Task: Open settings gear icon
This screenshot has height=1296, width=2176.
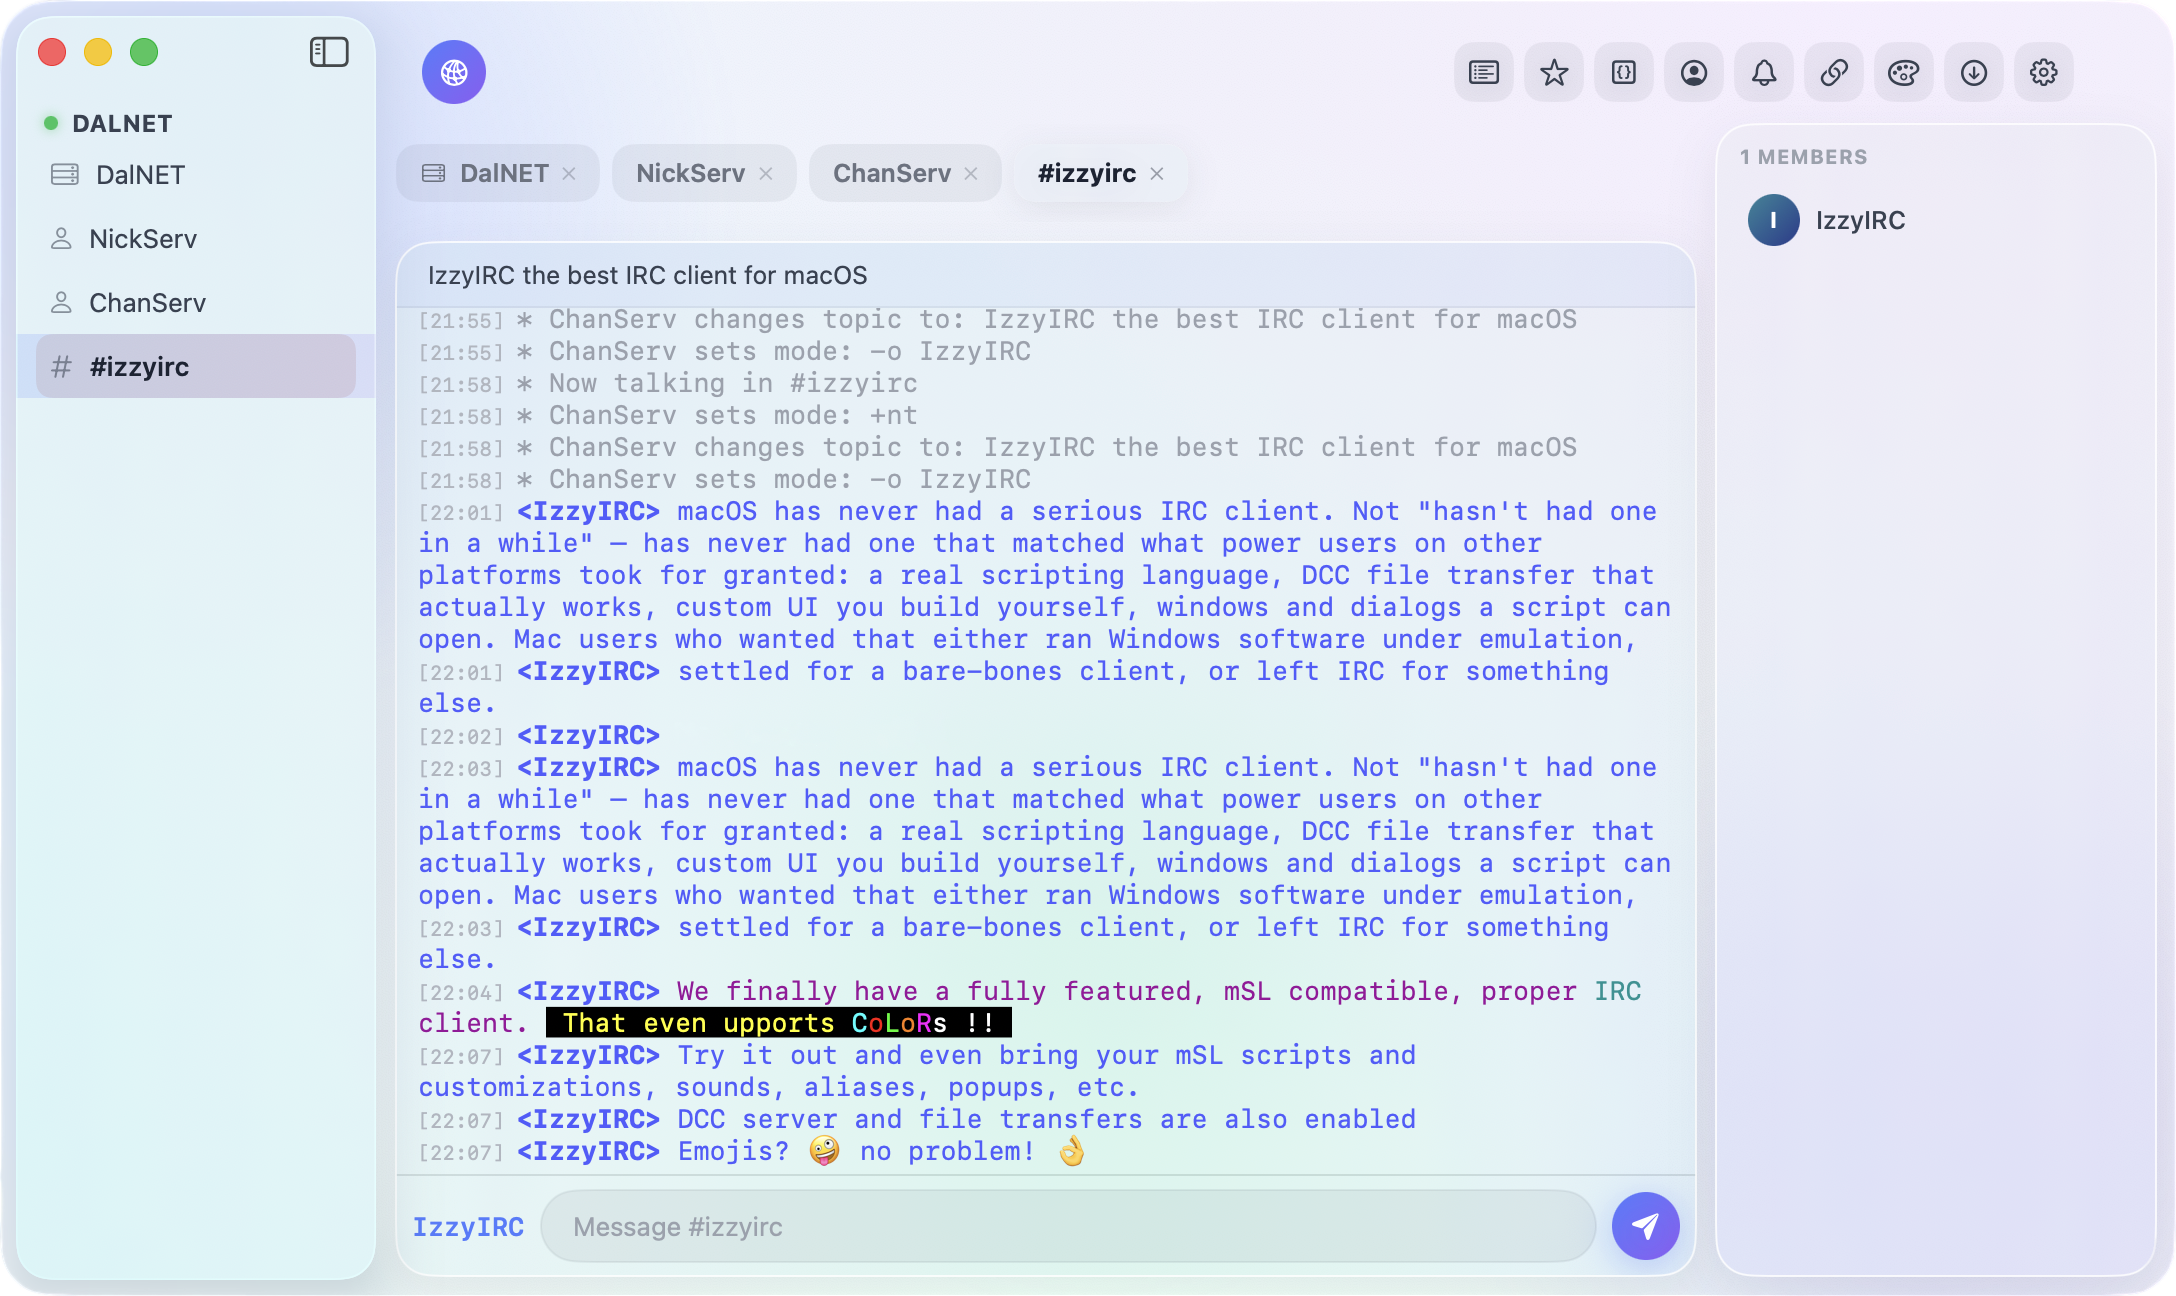Action: point(2044,72)
